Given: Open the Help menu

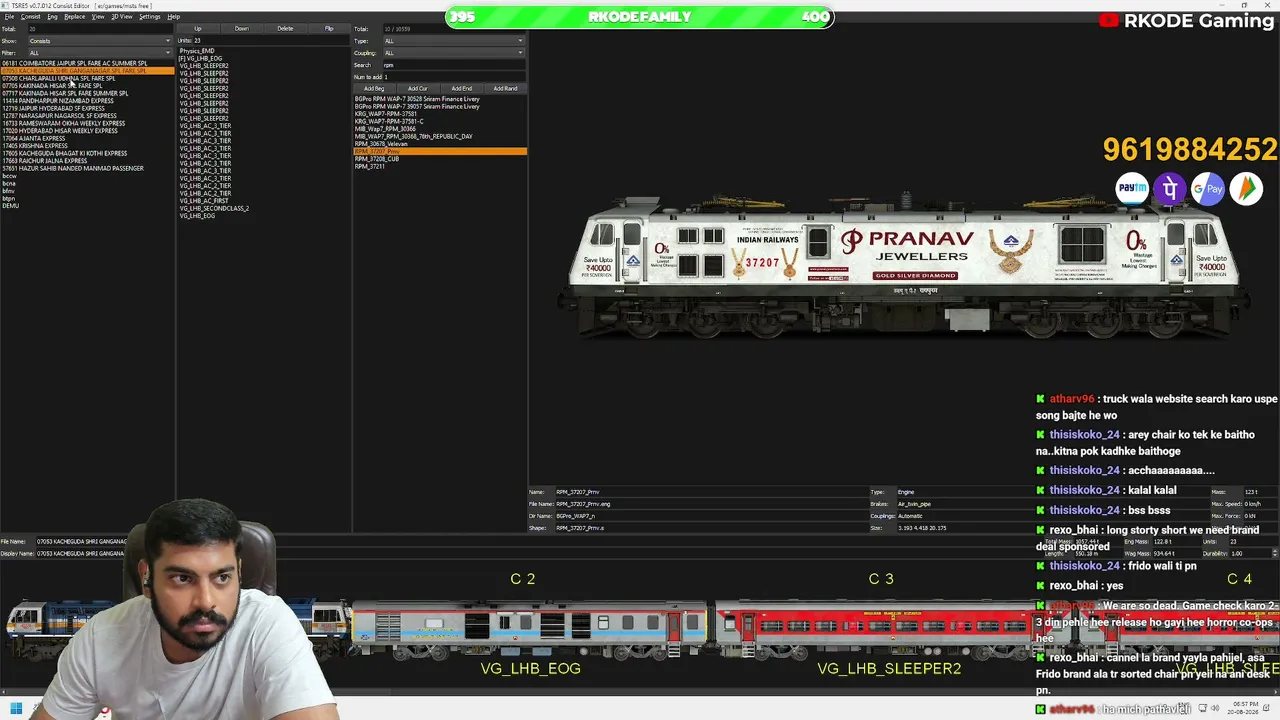Looking at the screenshot, I should pyautogui.click(x=174, y=17).
